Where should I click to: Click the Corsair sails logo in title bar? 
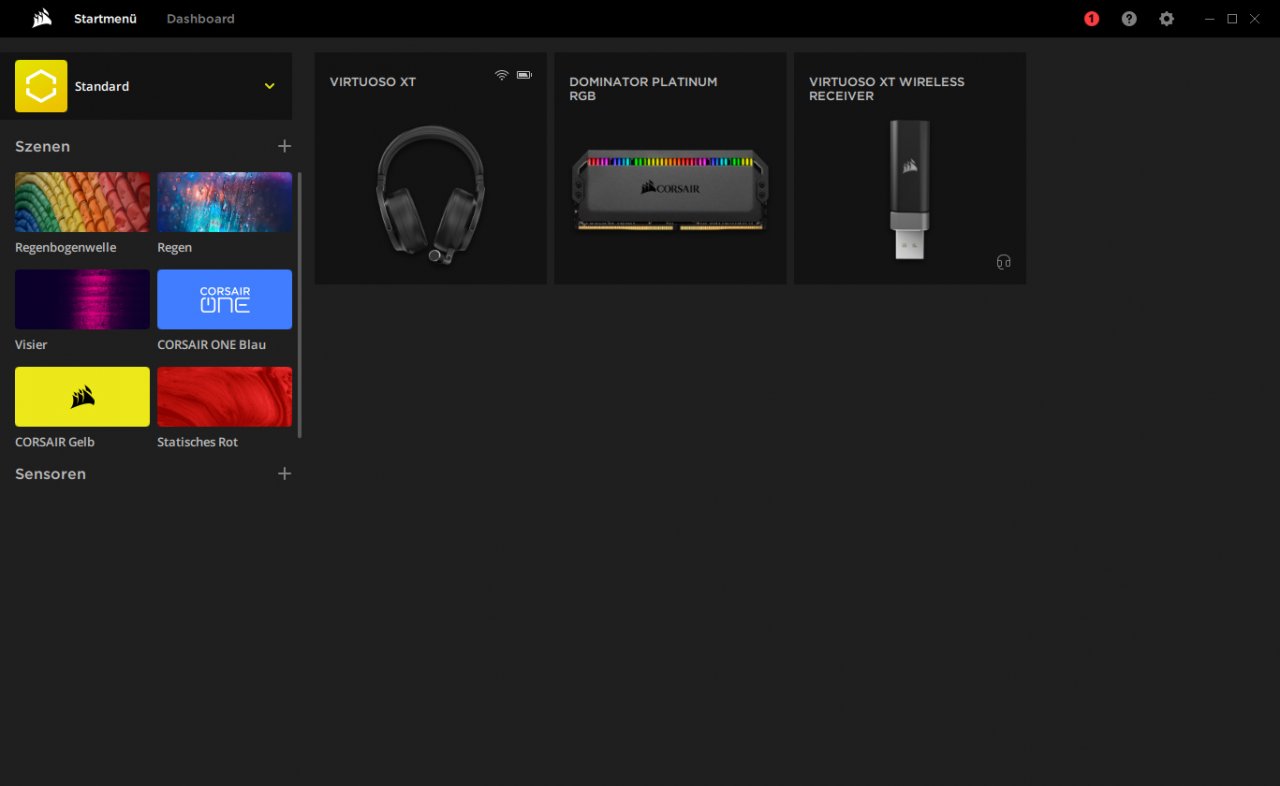coord(42,18)
